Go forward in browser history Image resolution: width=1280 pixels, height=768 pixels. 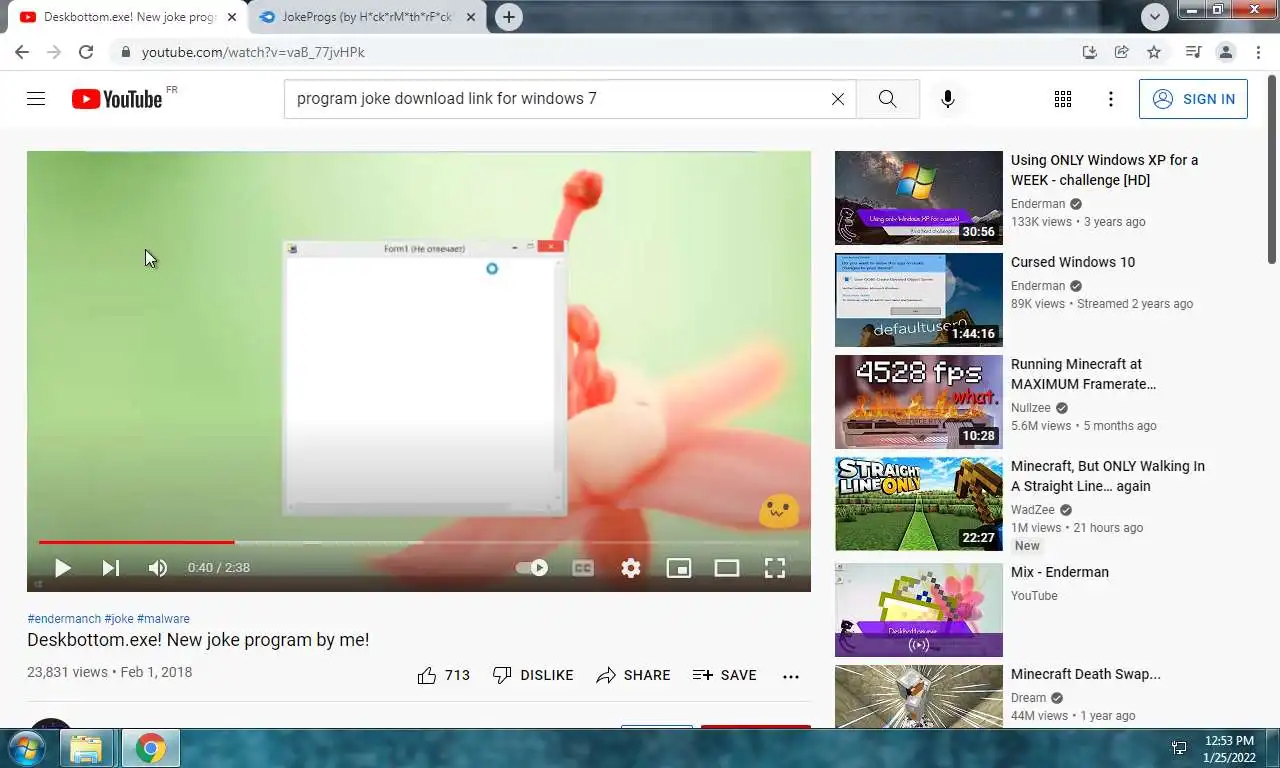(54, 52)
